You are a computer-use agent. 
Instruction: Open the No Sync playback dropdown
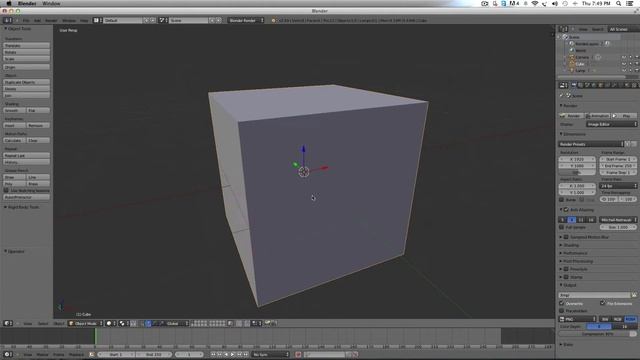(x=270, y=354)
